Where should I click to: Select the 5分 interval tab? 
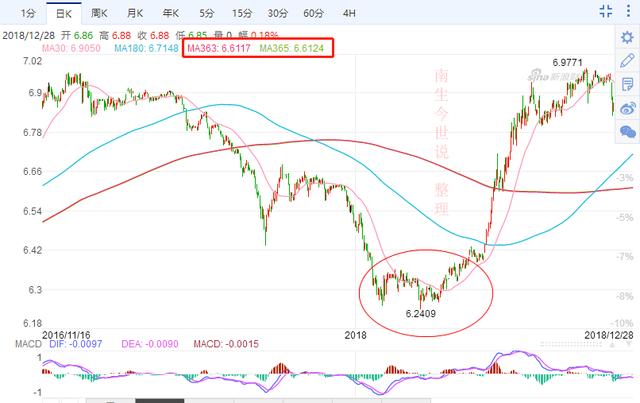pyautogui.click(x=206, y=13)
